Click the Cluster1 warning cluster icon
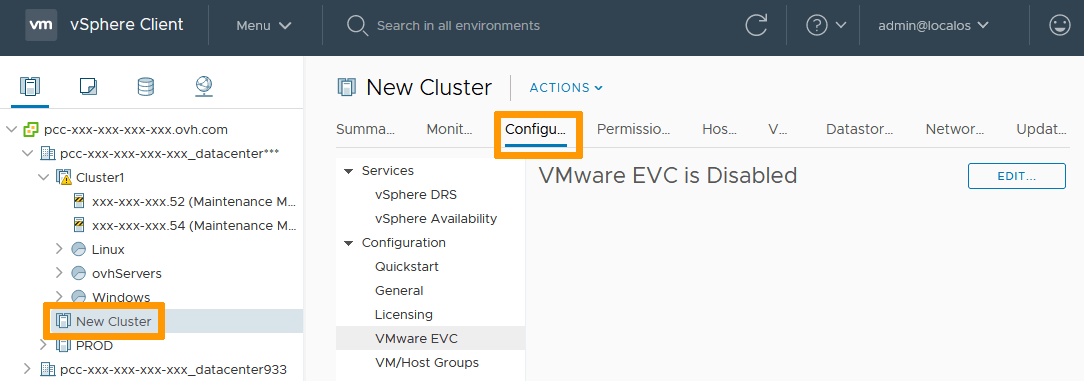 point(64,178)
